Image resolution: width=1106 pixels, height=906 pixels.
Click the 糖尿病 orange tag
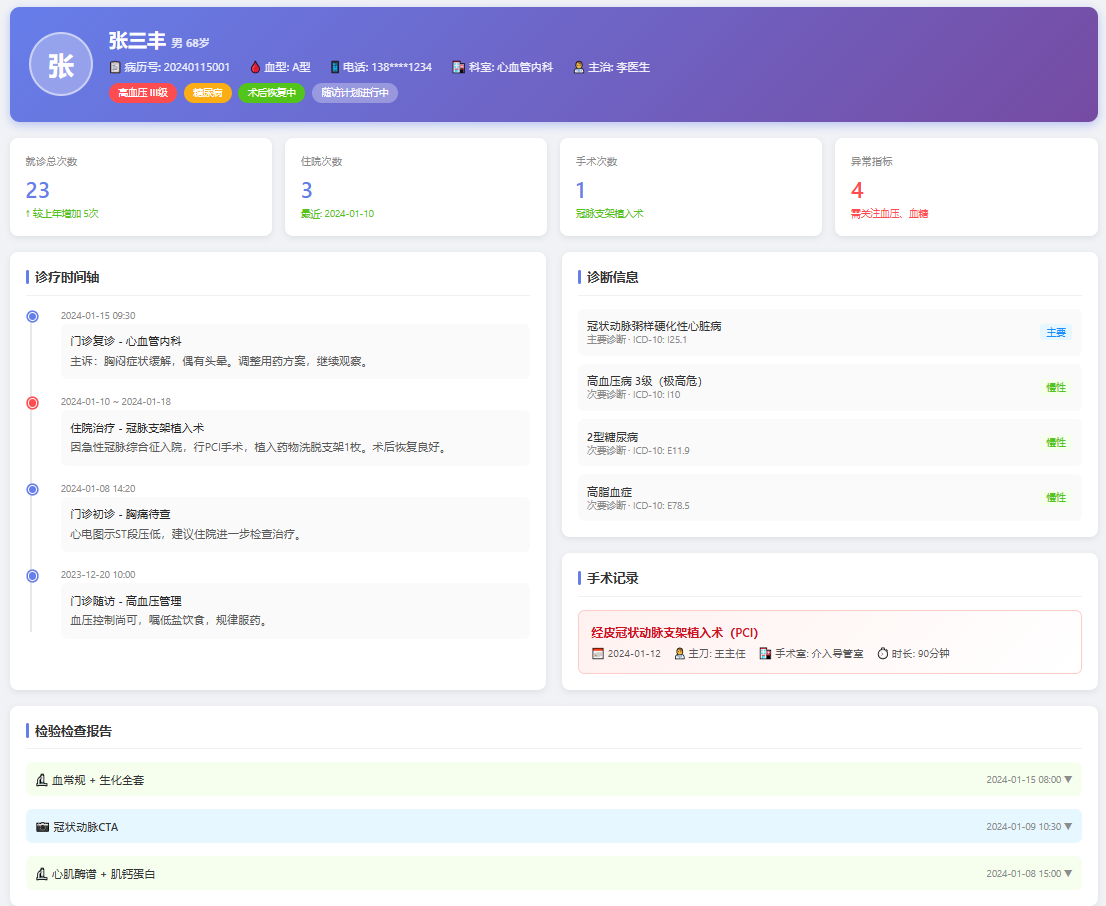[x=207, y=92]
